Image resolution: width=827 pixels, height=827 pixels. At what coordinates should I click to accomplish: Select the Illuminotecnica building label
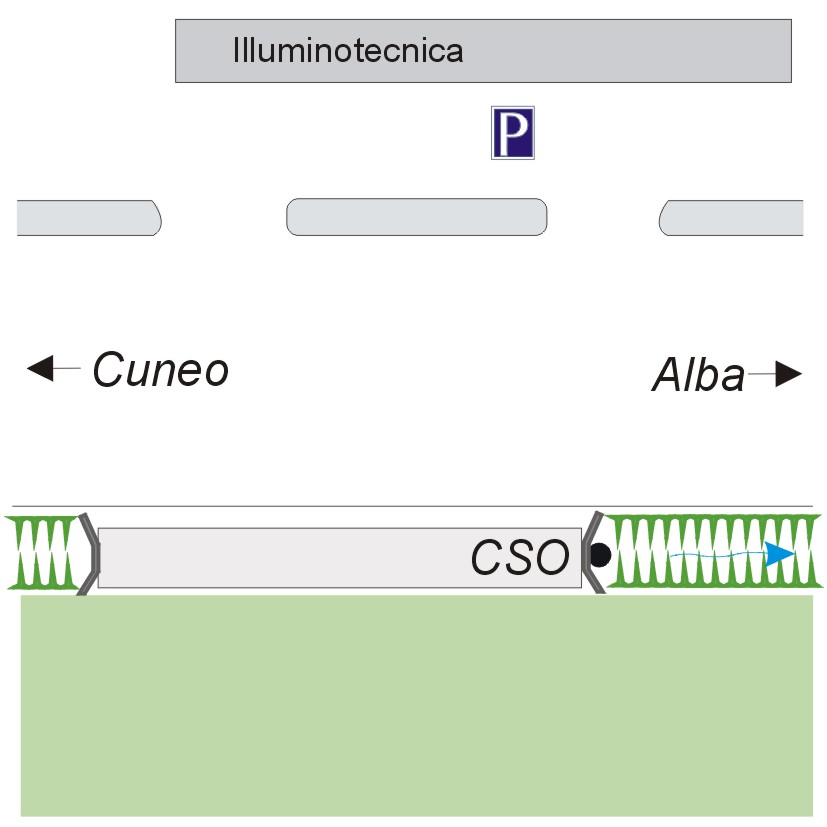point(348,51)
